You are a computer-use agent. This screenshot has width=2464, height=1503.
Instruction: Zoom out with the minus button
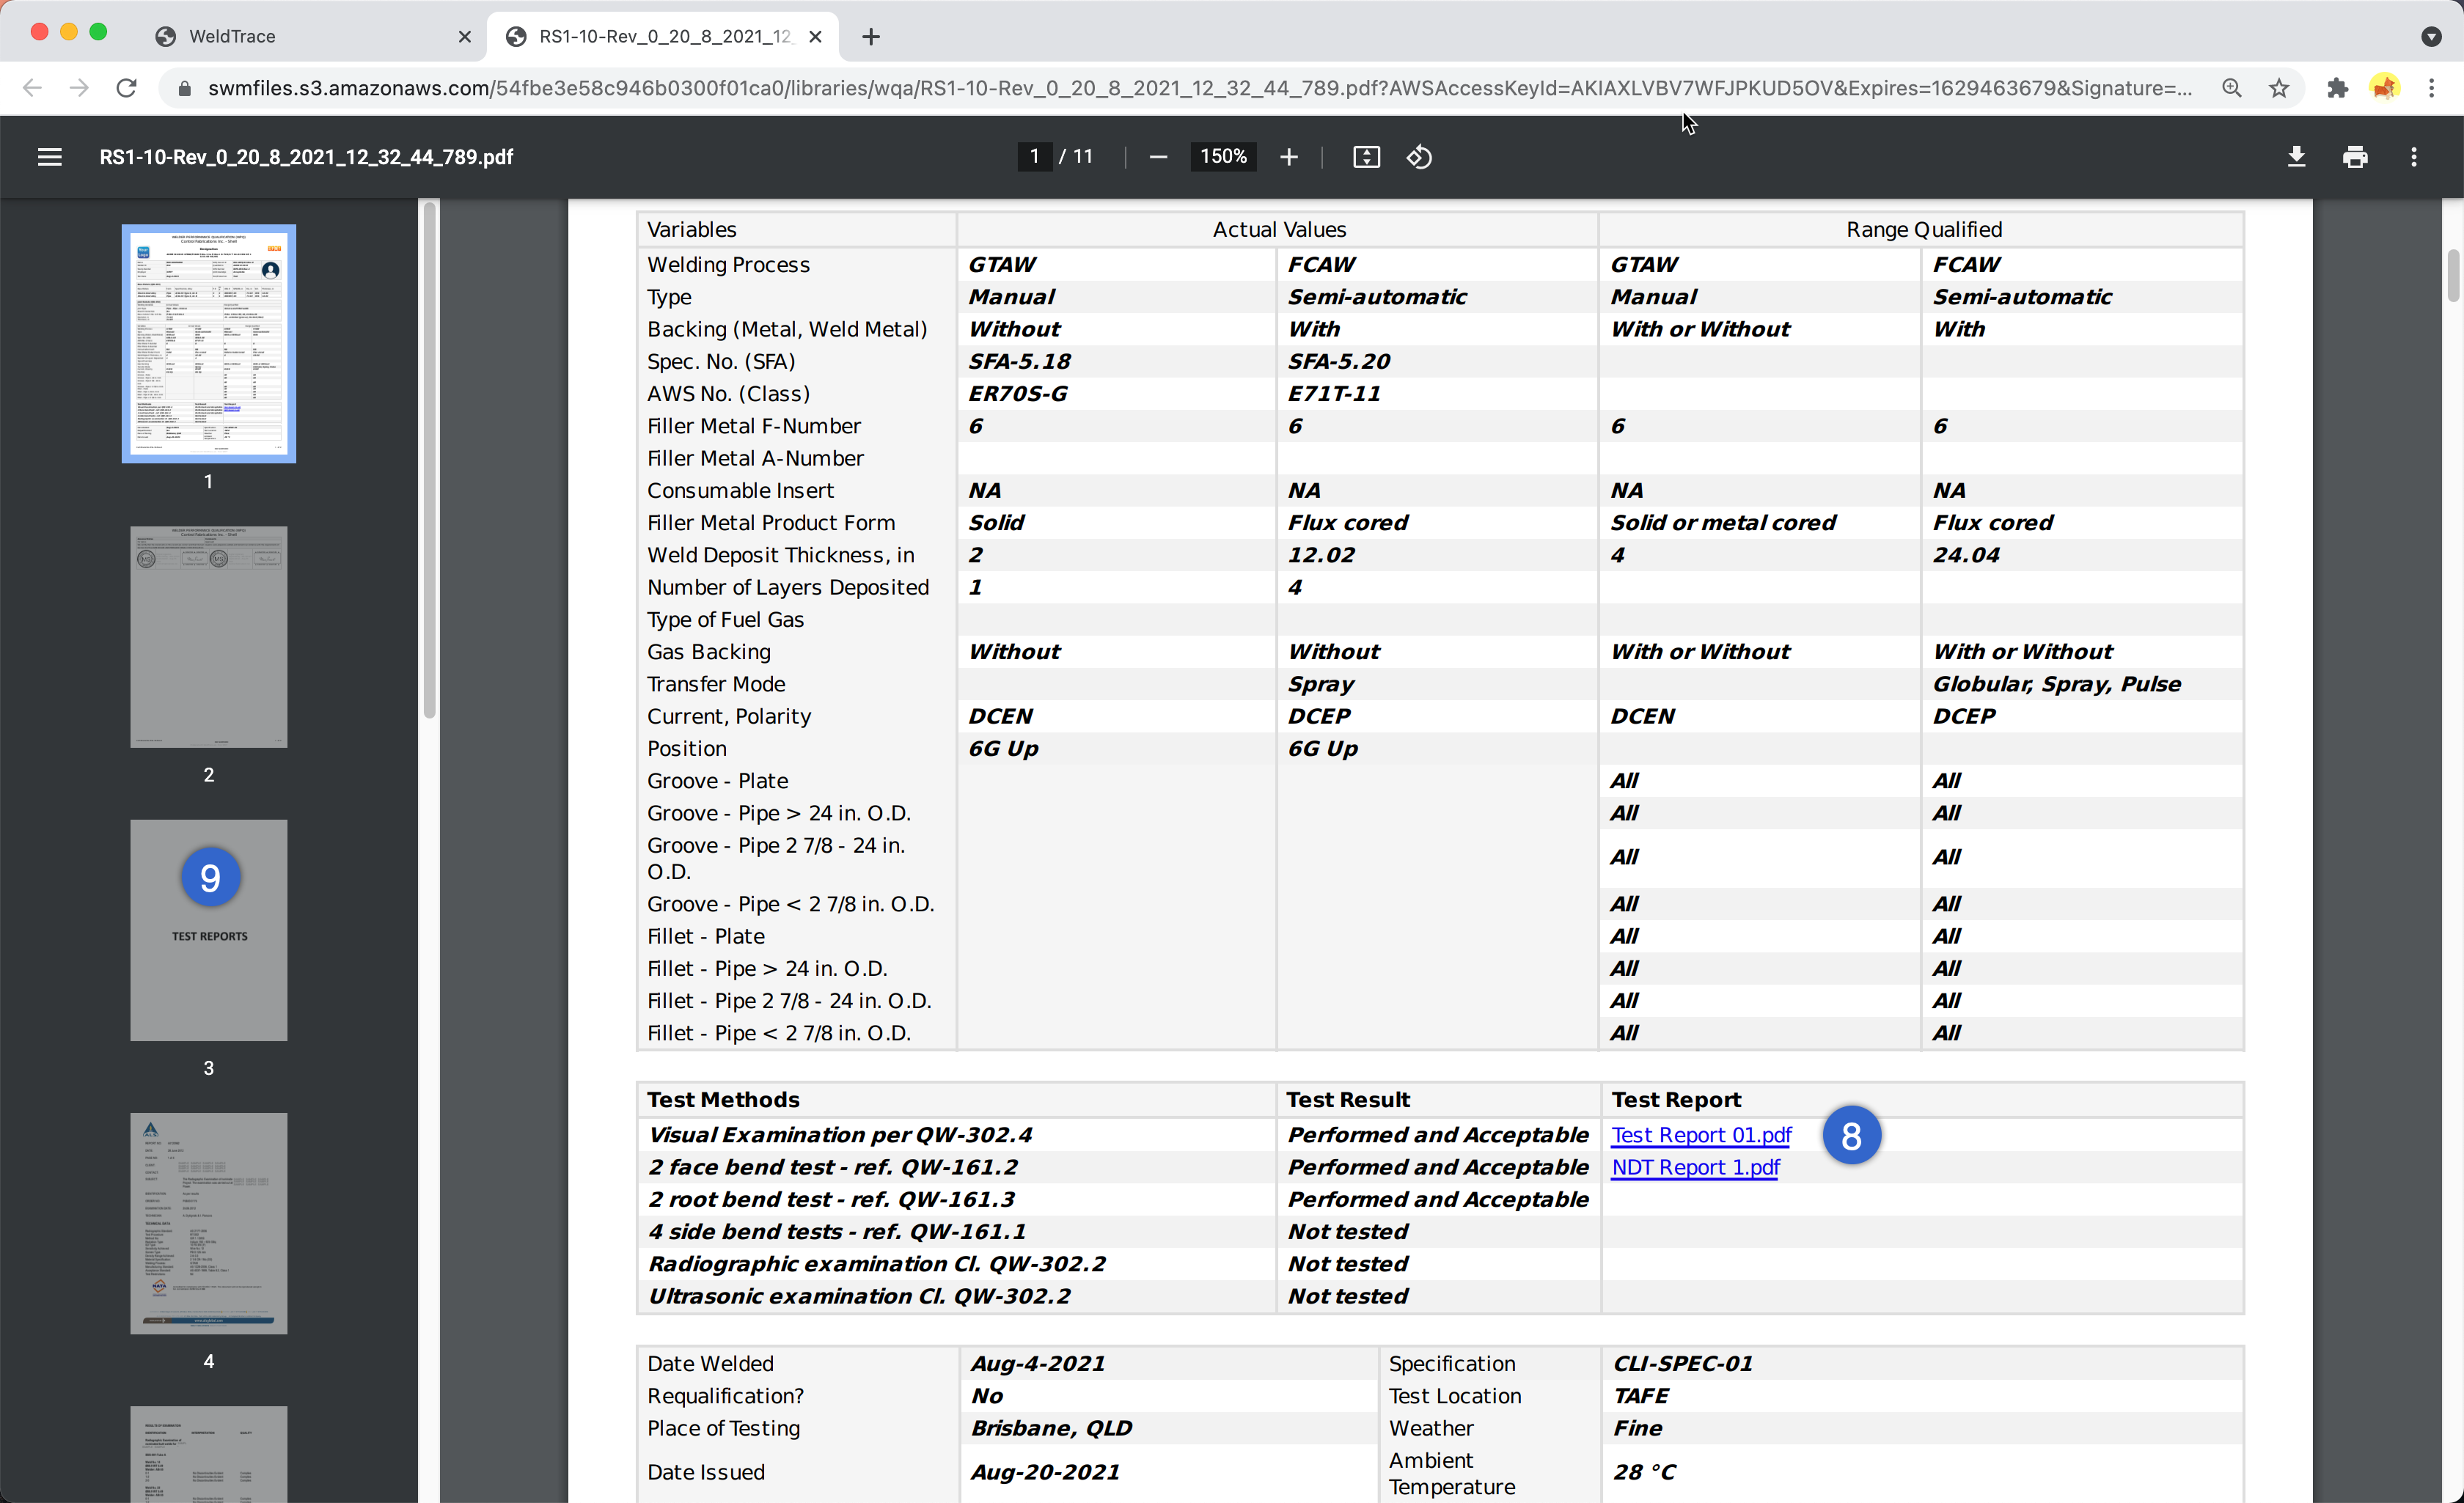[1158, 157]
